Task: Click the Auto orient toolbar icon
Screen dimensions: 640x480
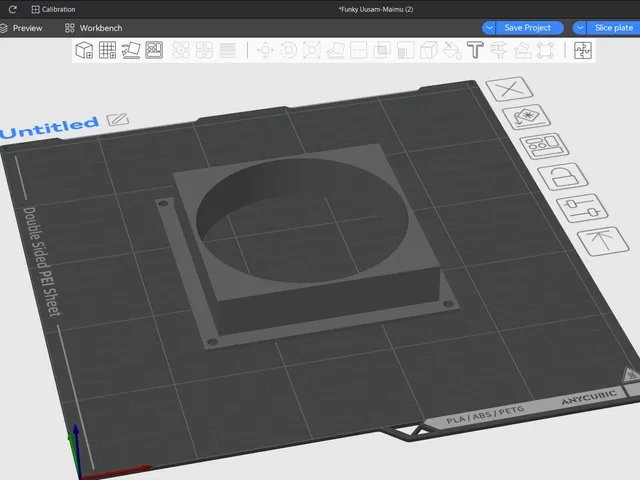Action: tap(131, 50)
